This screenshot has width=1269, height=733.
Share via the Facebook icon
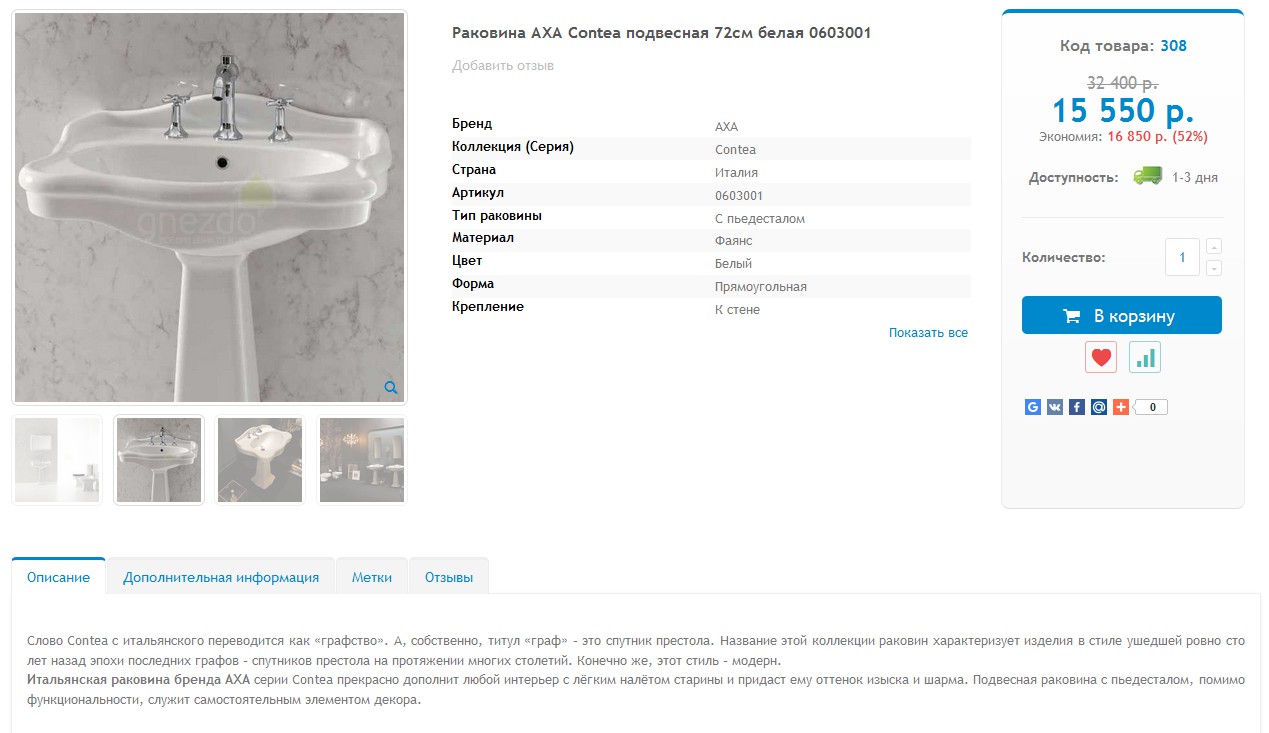coord(1077,407)
